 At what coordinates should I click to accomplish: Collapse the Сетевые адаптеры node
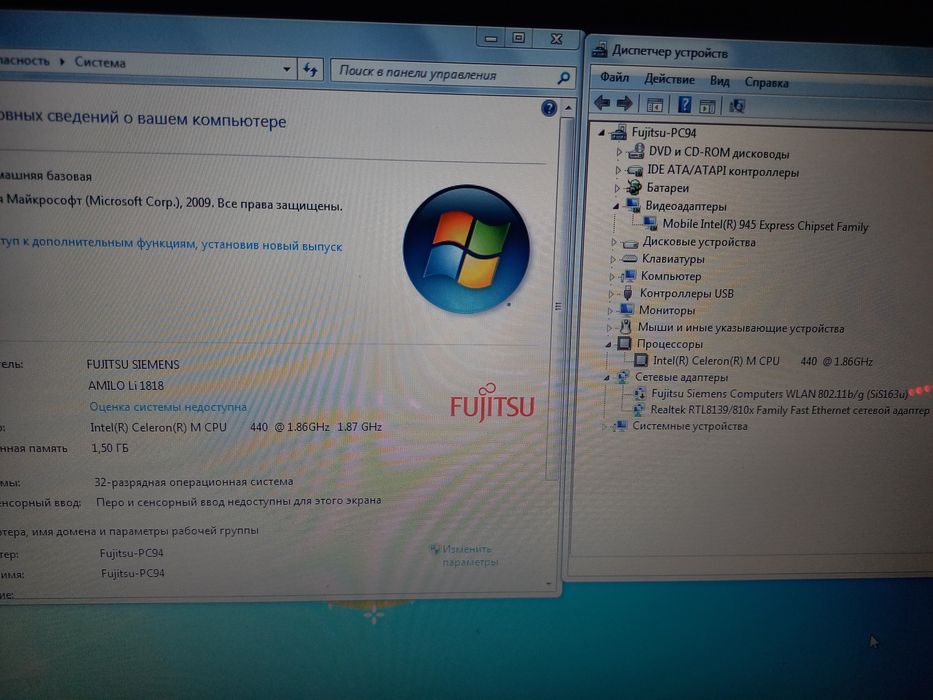tap(606, 377)
